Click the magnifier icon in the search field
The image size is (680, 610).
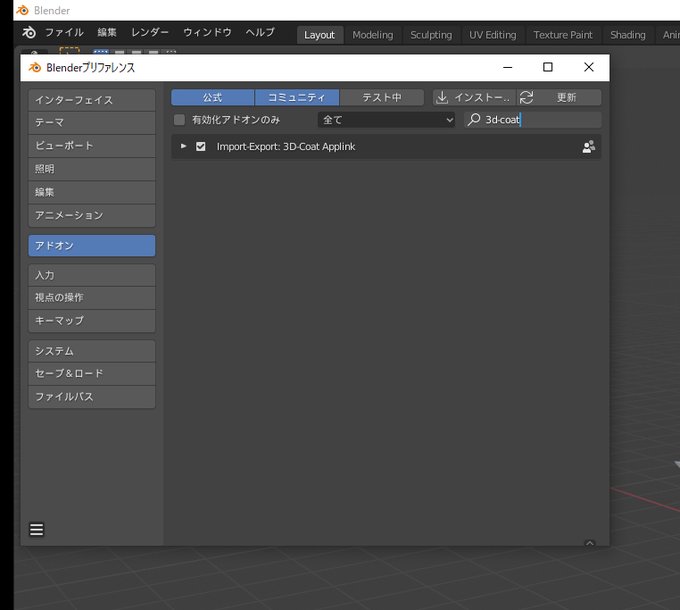[x=474, y=119]
